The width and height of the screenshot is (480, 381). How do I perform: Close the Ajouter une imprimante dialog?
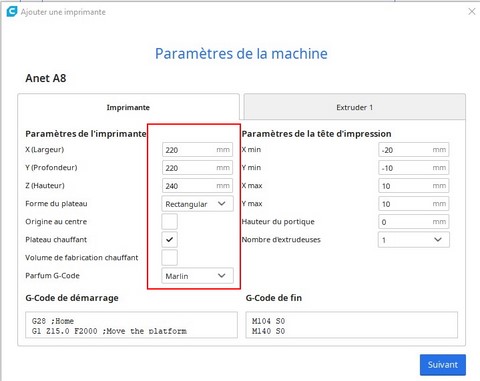click(472, 12)
